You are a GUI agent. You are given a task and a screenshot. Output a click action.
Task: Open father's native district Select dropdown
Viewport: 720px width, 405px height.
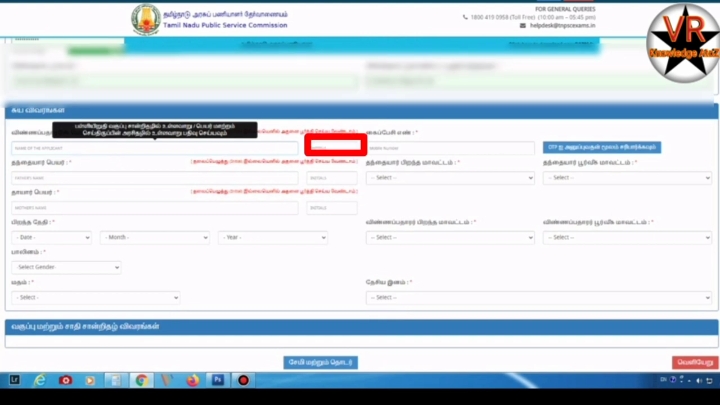pos(627,178)
